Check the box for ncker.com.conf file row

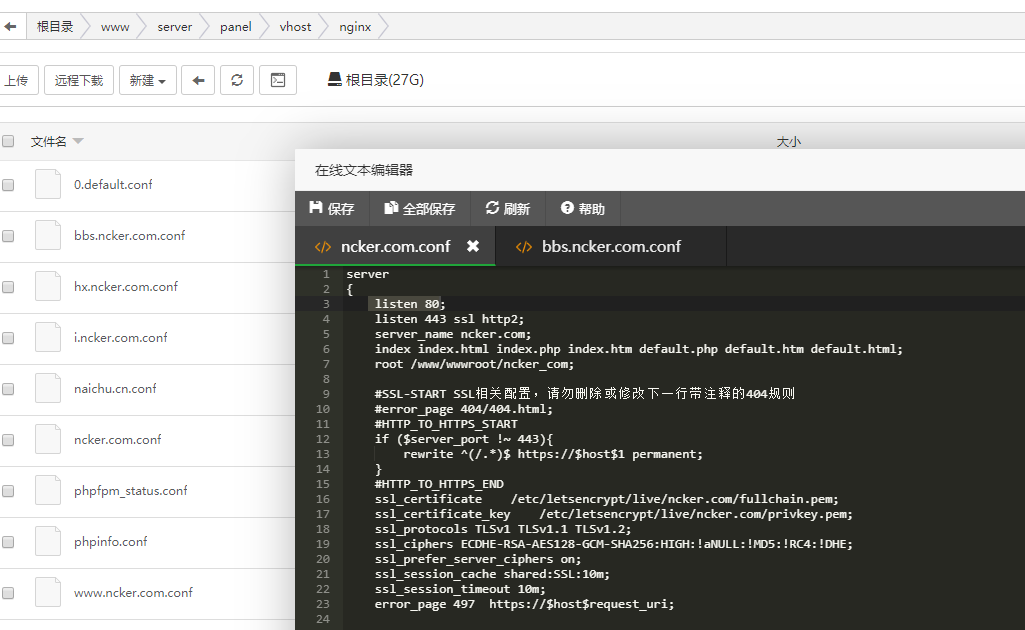(8, 440)
